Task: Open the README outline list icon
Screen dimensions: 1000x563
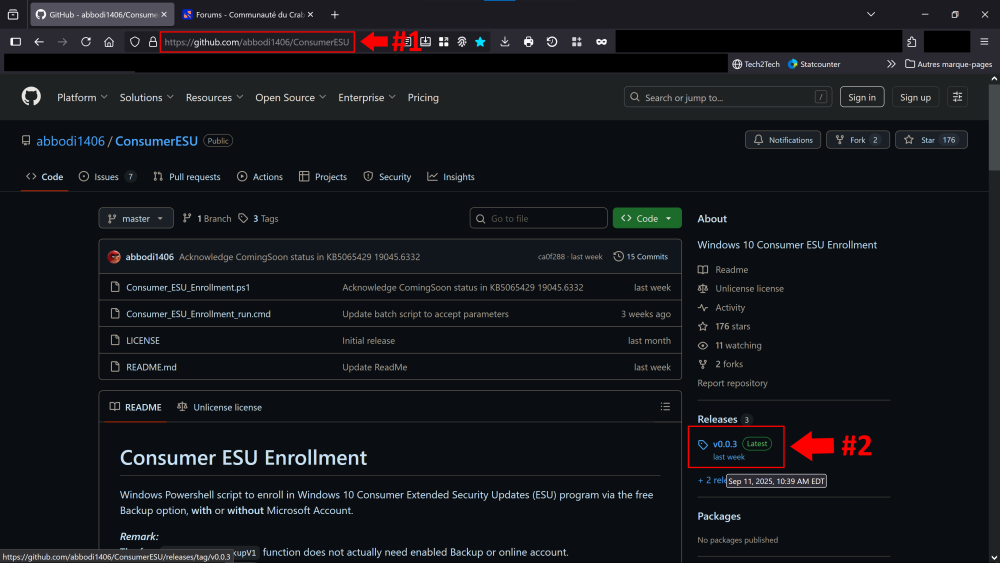Action: coord(665,407)
